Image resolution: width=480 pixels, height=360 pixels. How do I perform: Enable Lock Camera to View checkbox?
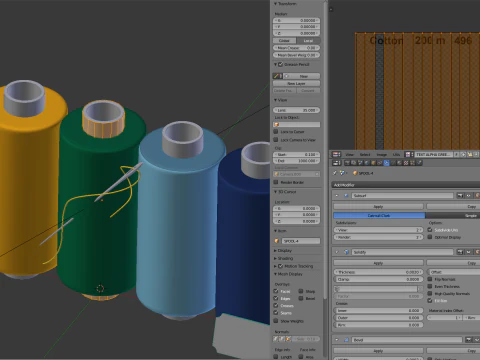[276, 140]
